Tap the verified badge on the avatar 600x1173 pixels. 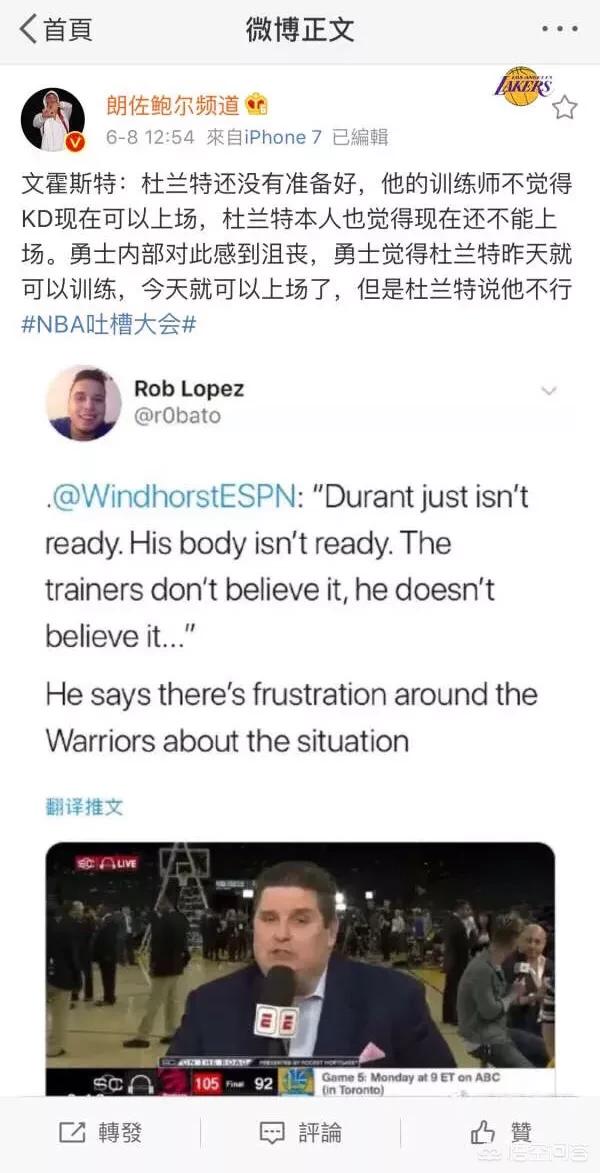click(75, 142)
